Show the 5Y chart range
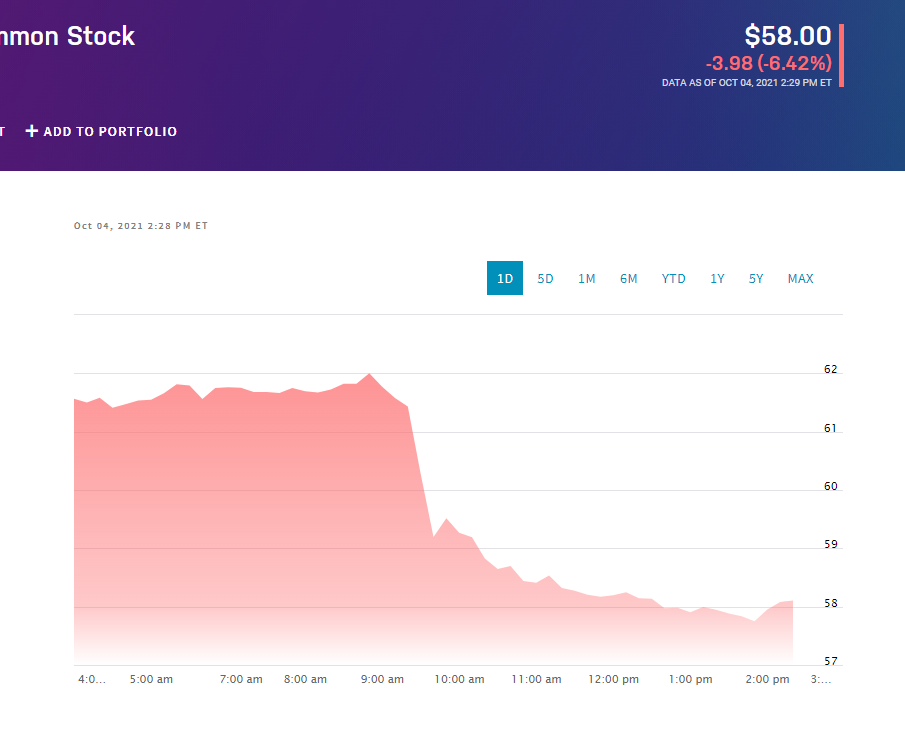This screenshot has height=737, width=905. pyautogui.click(x=756, y=278)
